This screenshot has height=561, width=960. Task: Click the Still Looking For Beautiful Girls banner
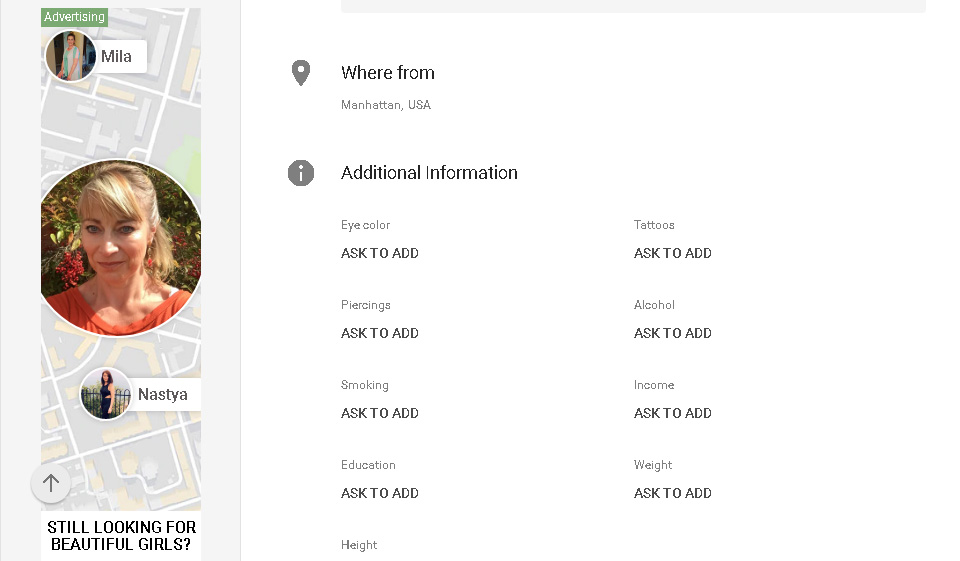tap(121, 536)
